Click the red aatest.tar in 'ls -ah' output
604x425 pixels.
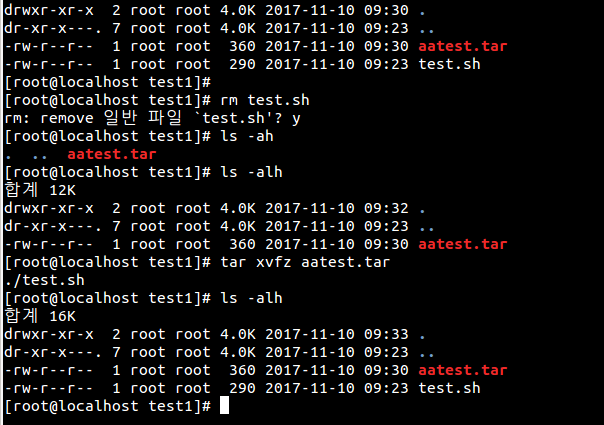[112, 154]
